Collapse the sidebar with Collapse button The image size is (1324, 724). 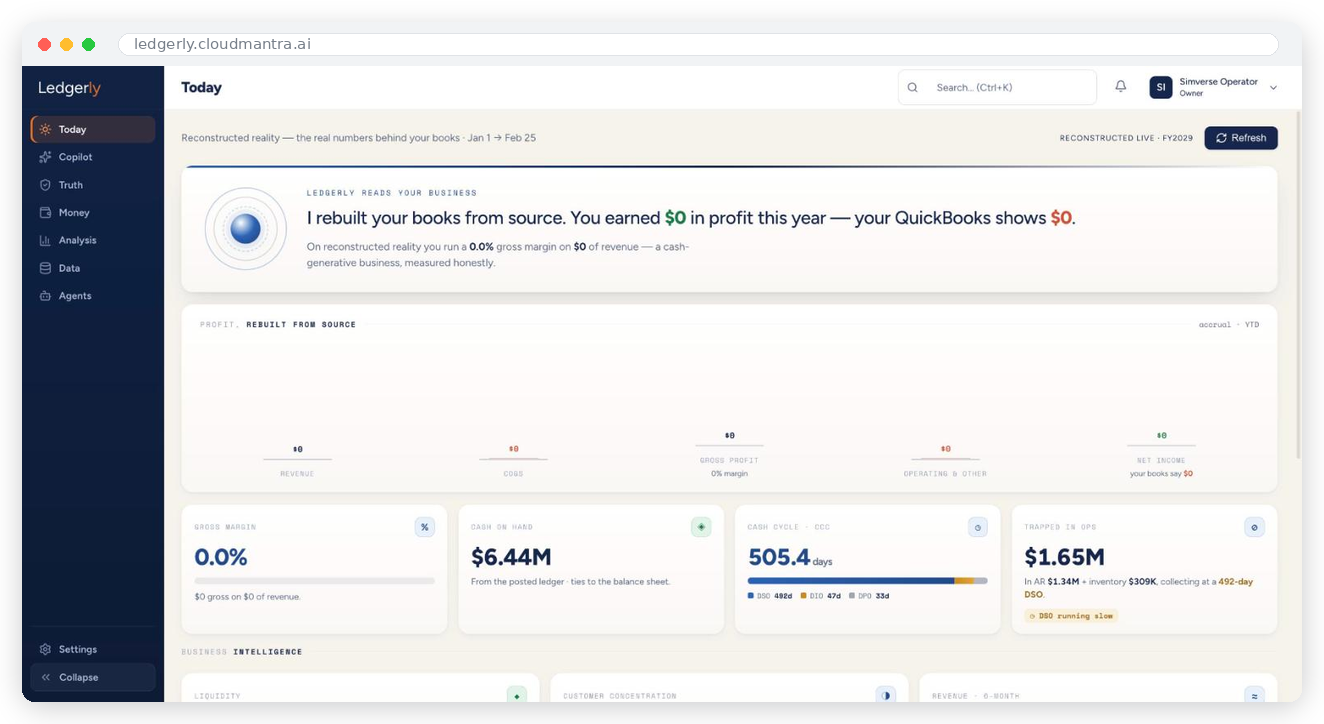click(93, 677)
